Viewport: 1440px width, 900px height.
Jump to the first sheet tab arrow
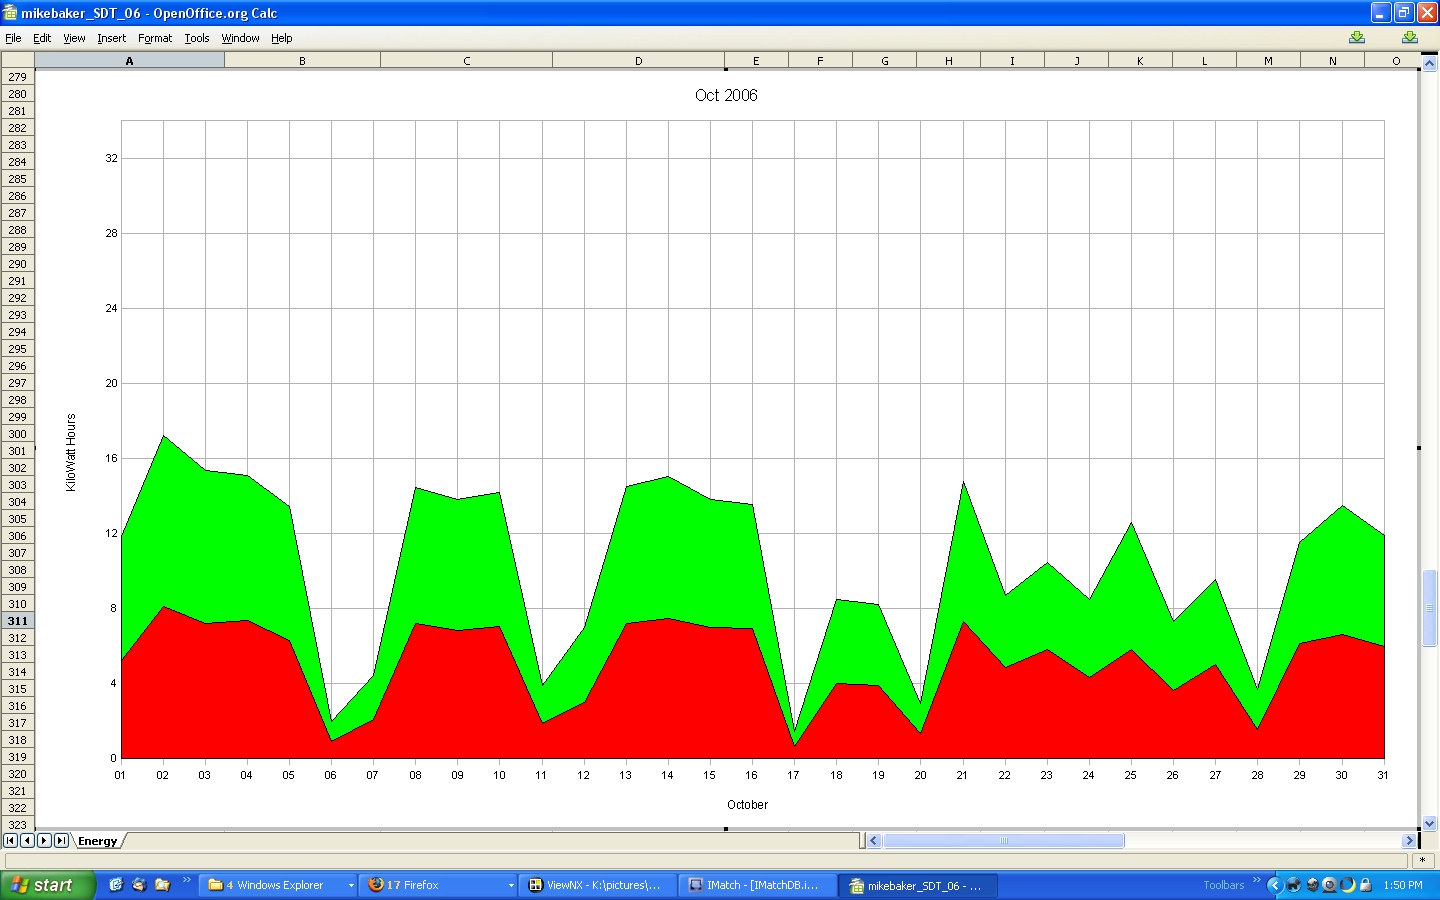10,841
